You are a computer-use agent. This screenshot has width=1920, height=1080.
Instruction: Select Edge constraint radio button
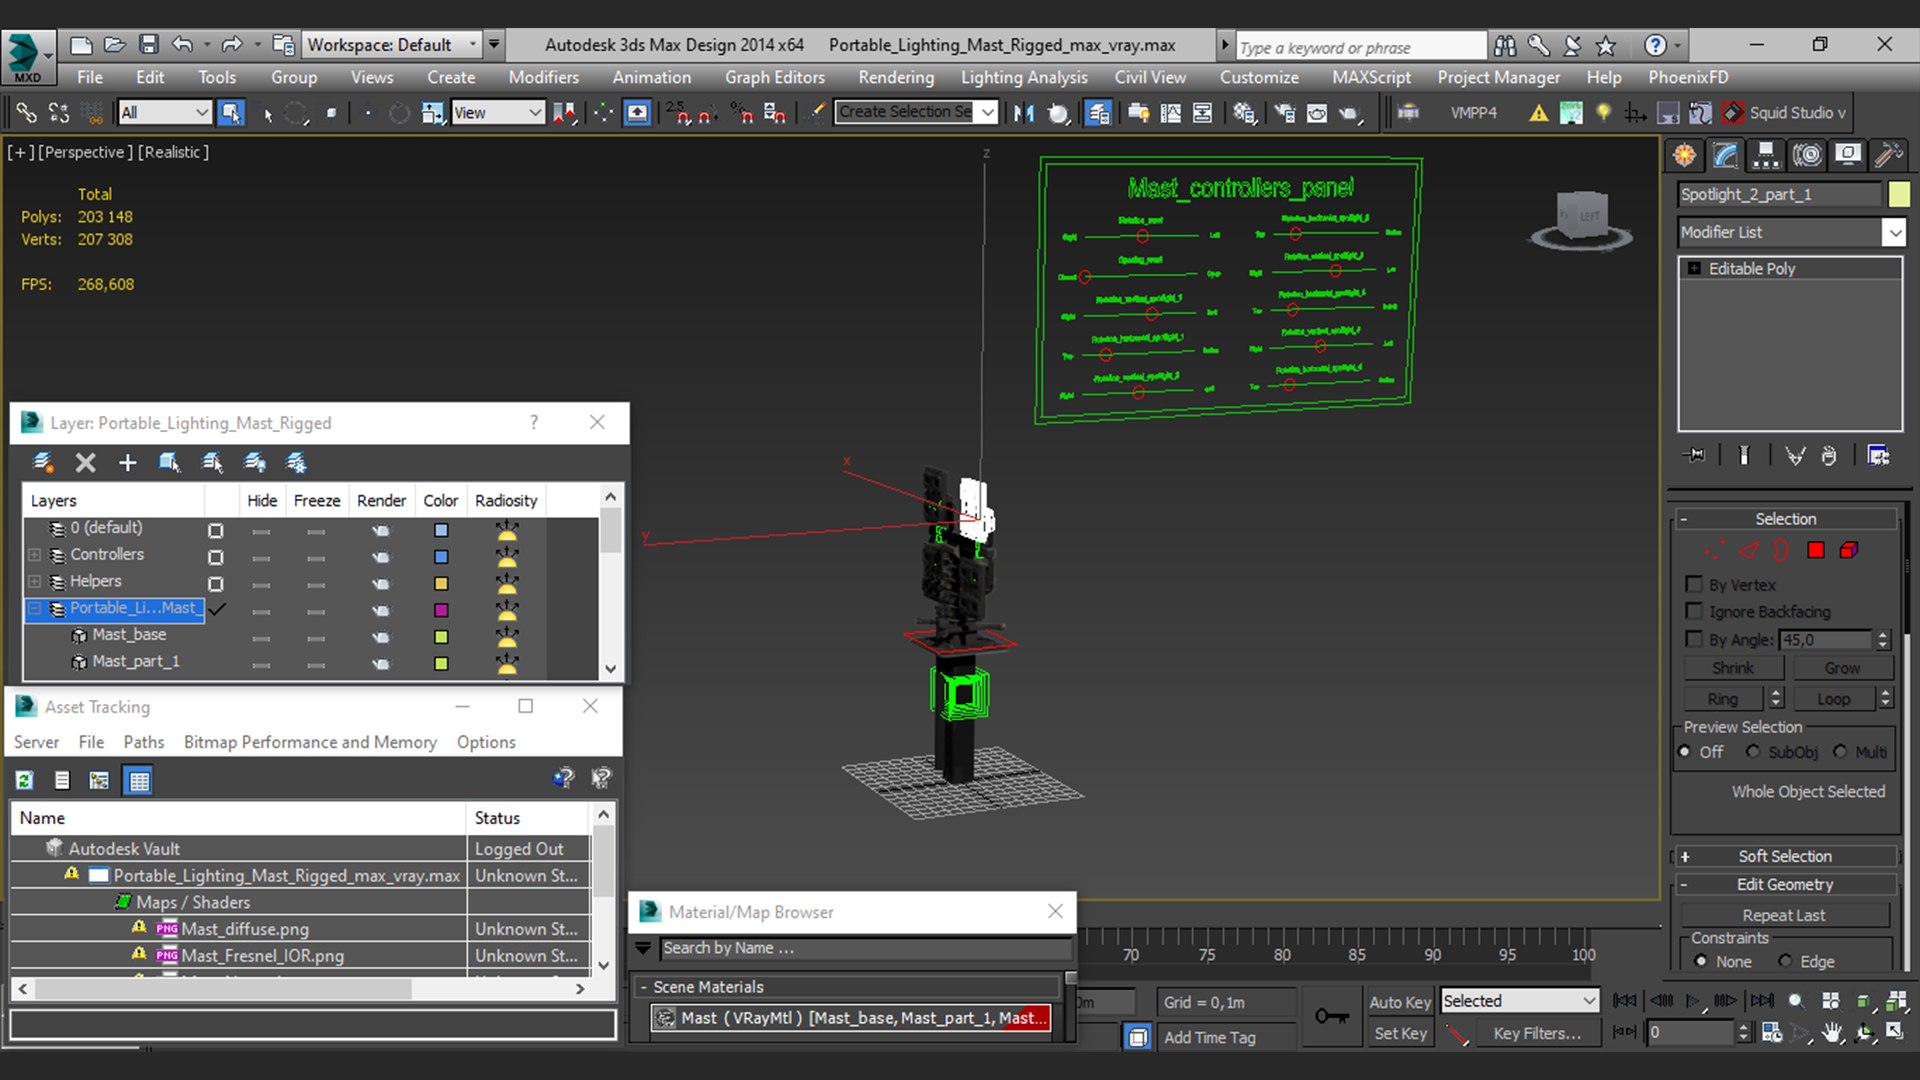(x=1786, y=961)
